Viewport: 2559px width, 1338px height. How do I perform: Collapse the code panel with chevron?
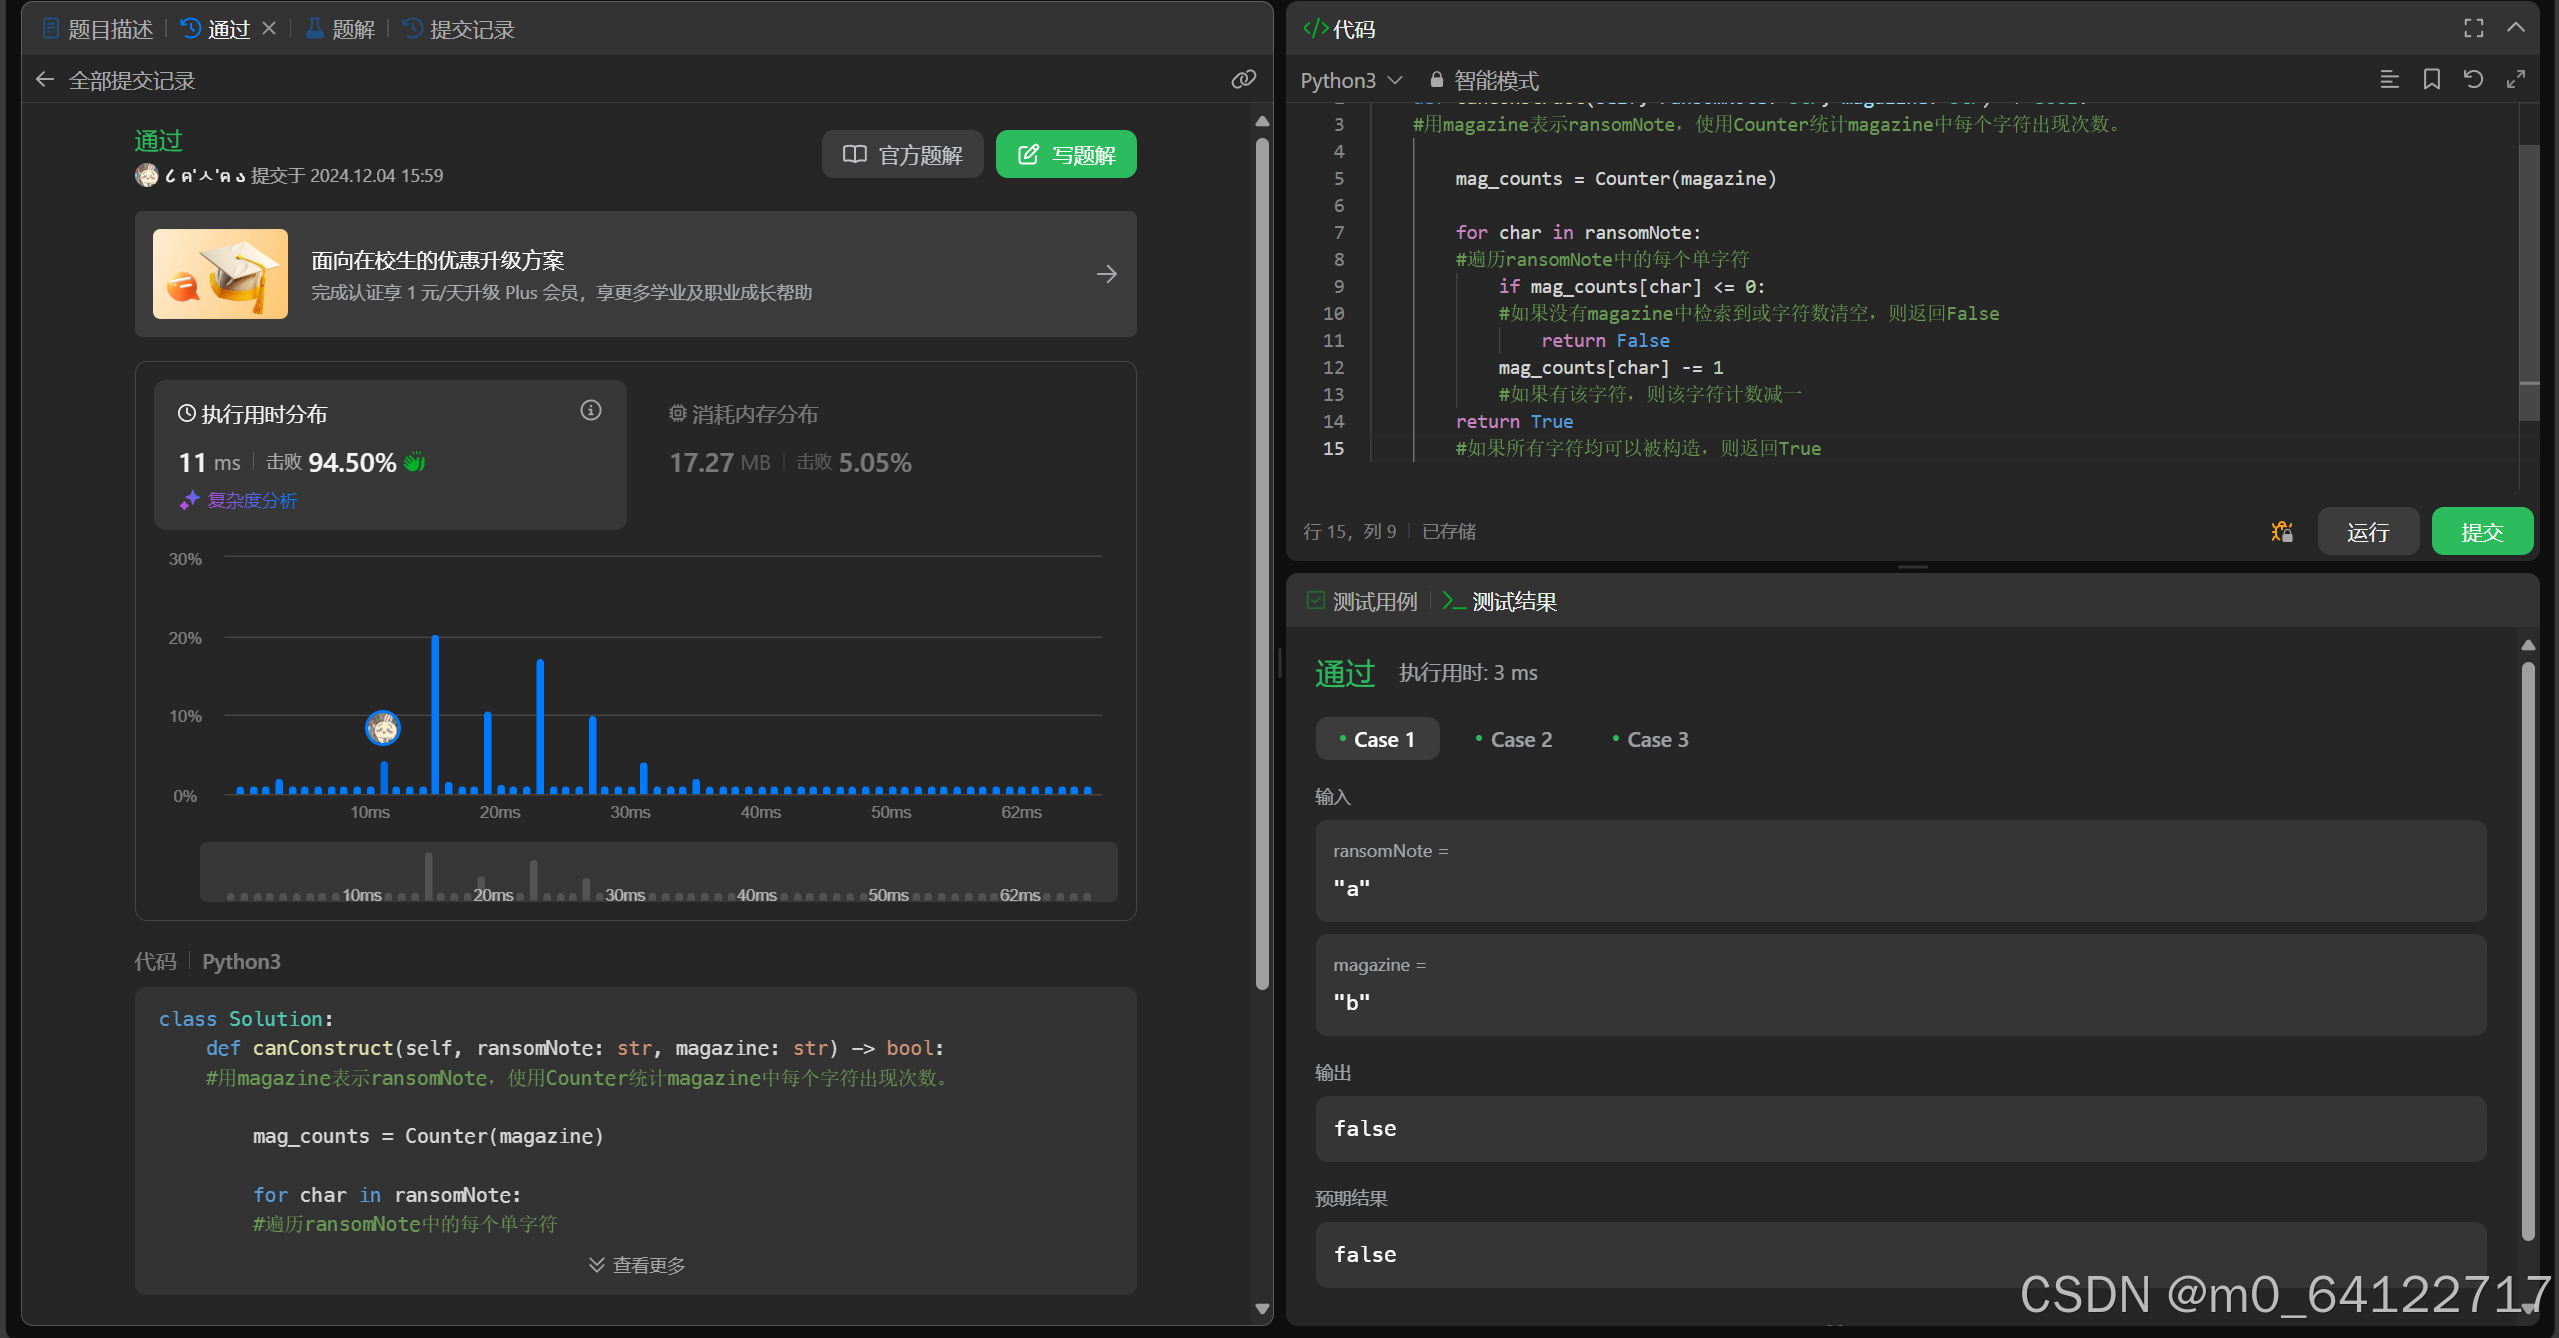coord(2516,28)
